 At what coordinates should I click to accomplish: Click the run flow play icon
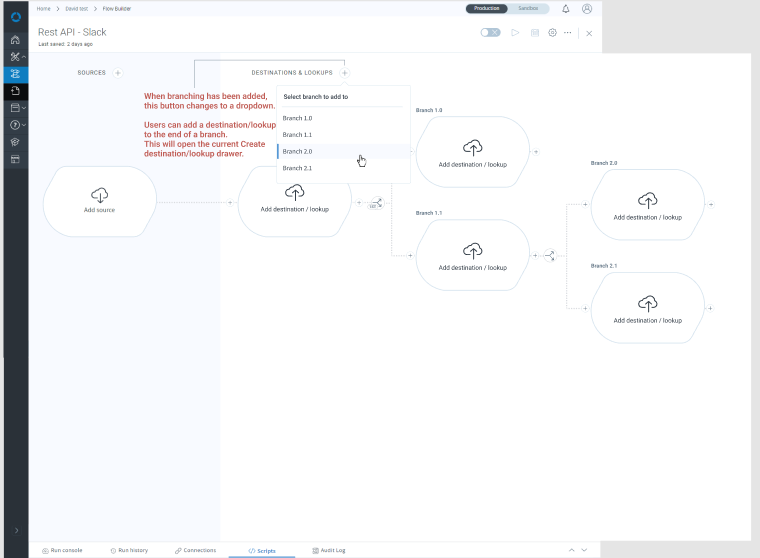pos(515,33)
